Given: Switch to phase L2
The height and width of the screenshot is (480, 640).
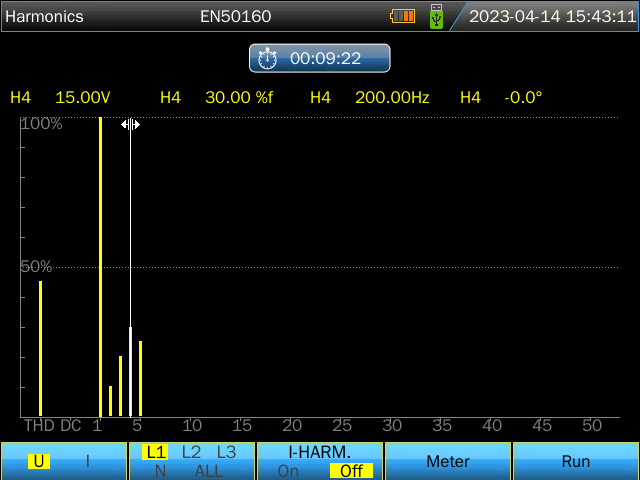Looking at the screenshot, I should [x=191, y=452].
